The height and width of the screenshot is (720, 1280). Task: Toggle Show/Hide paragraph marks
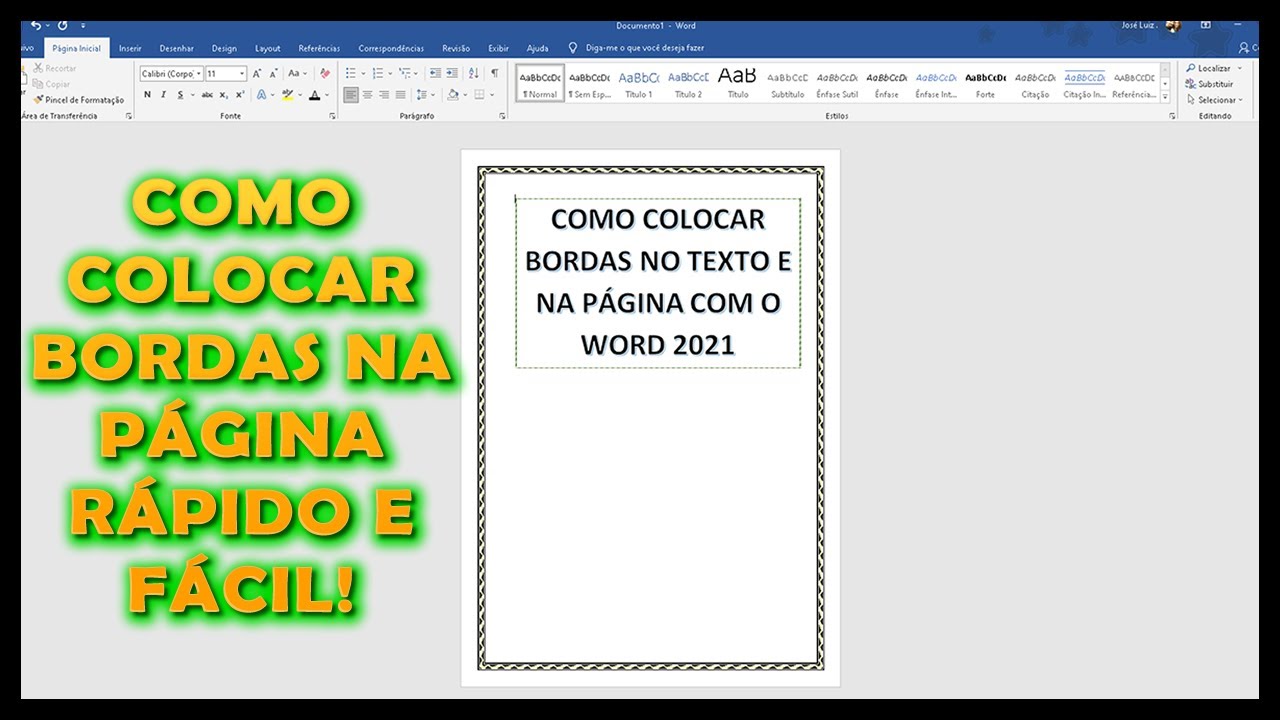495,73
